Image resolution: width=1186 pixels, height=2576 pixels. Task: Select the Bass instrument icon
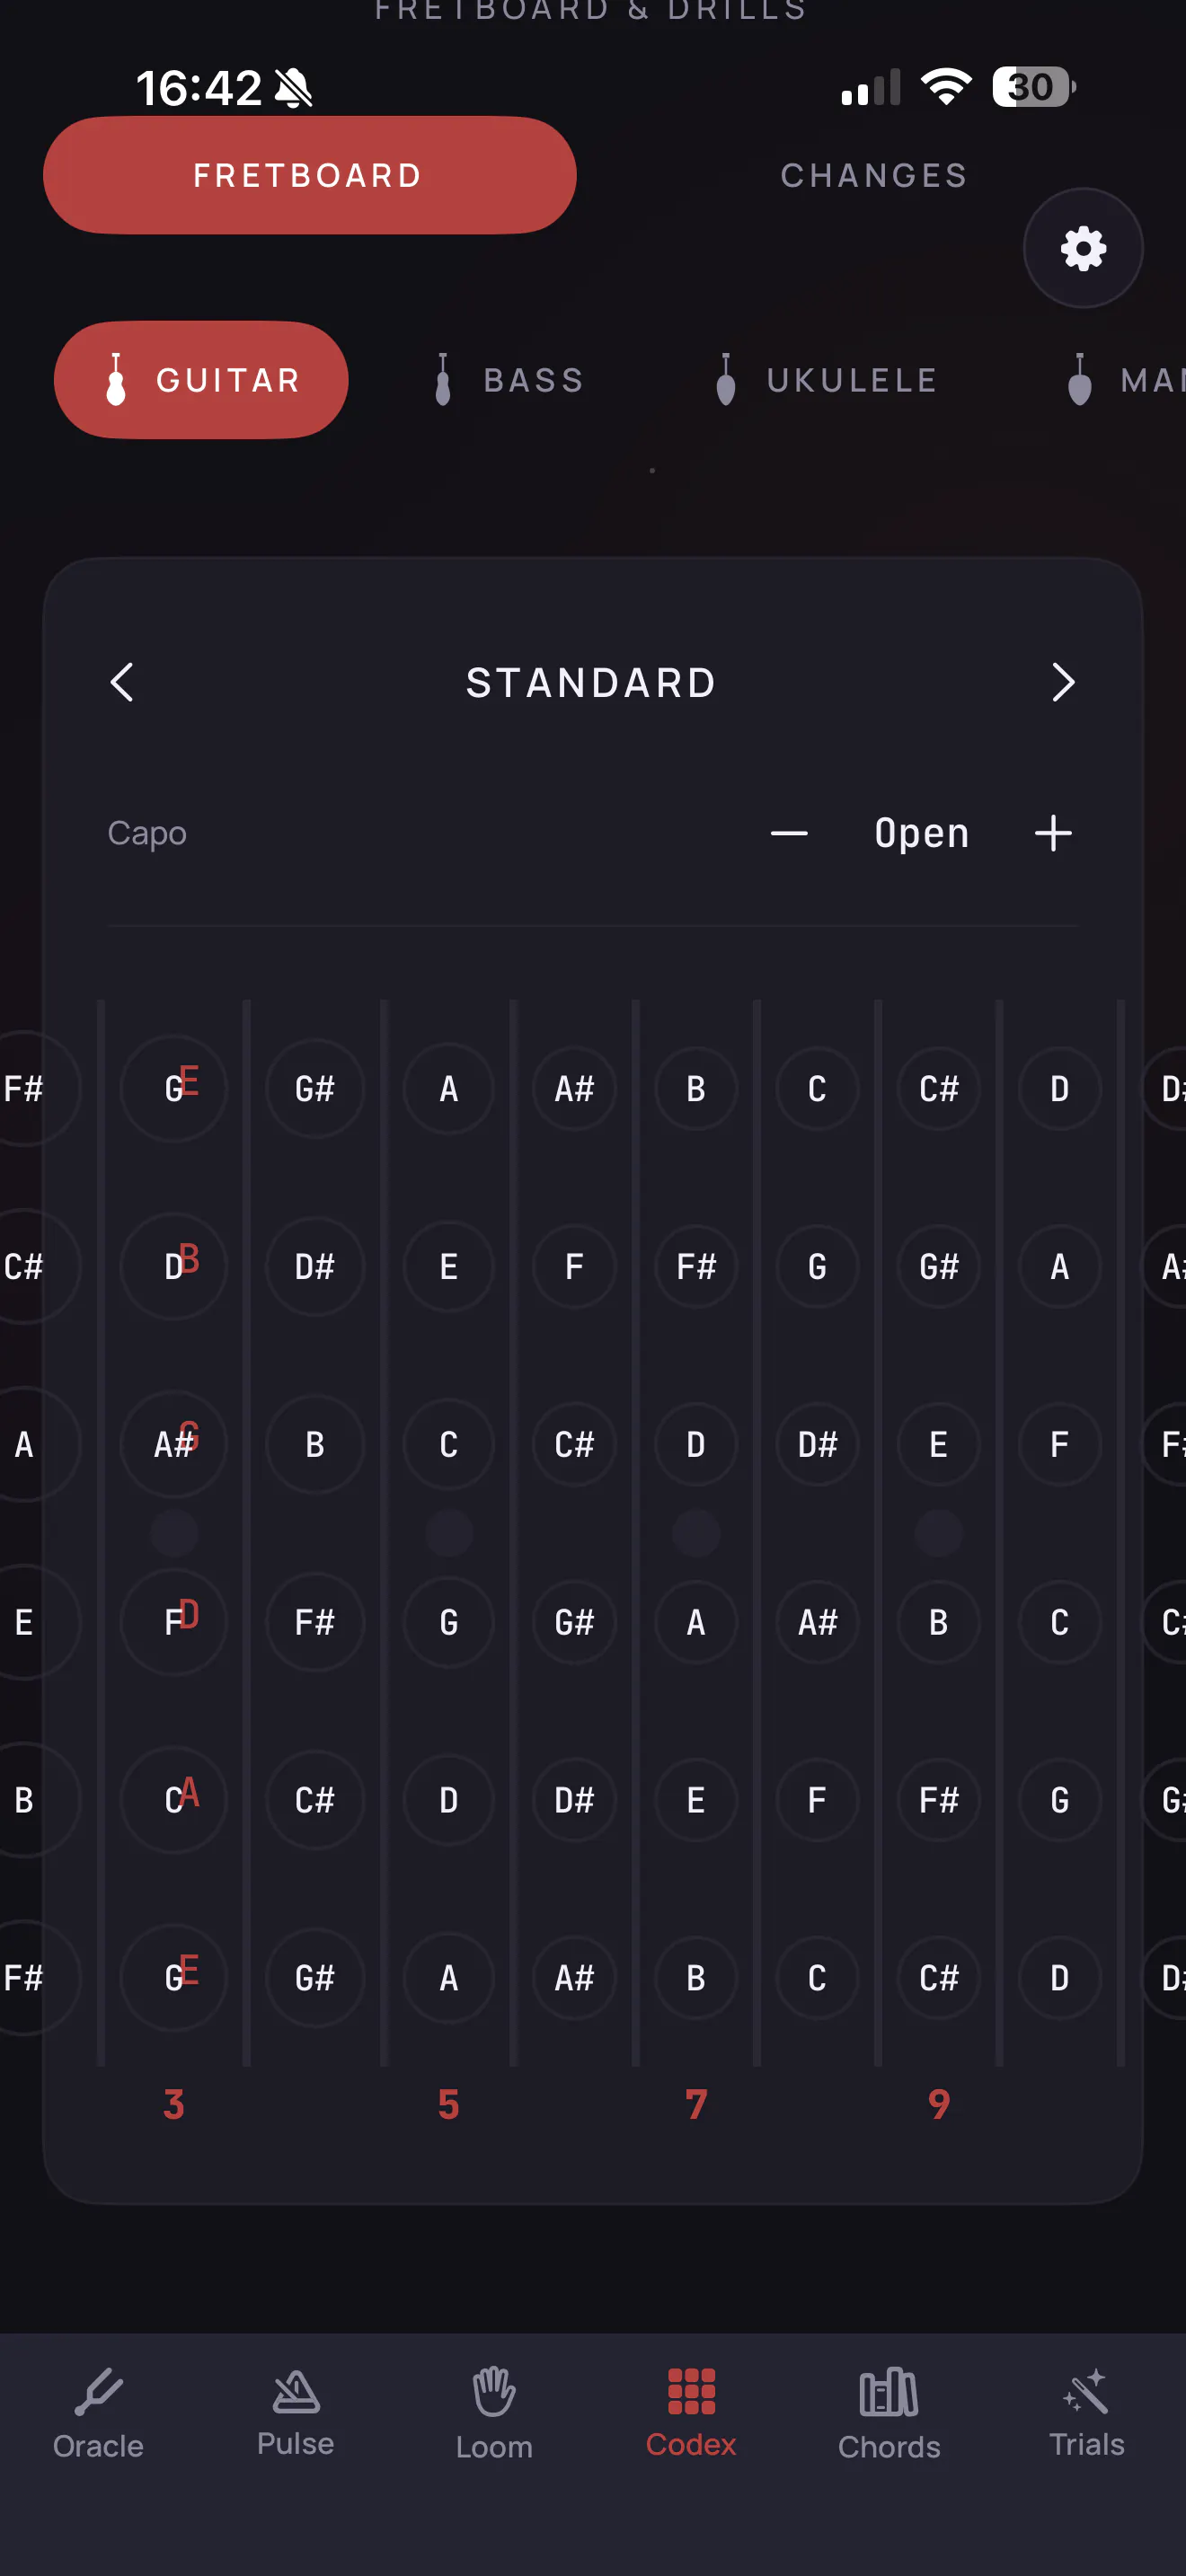point(443,380)
